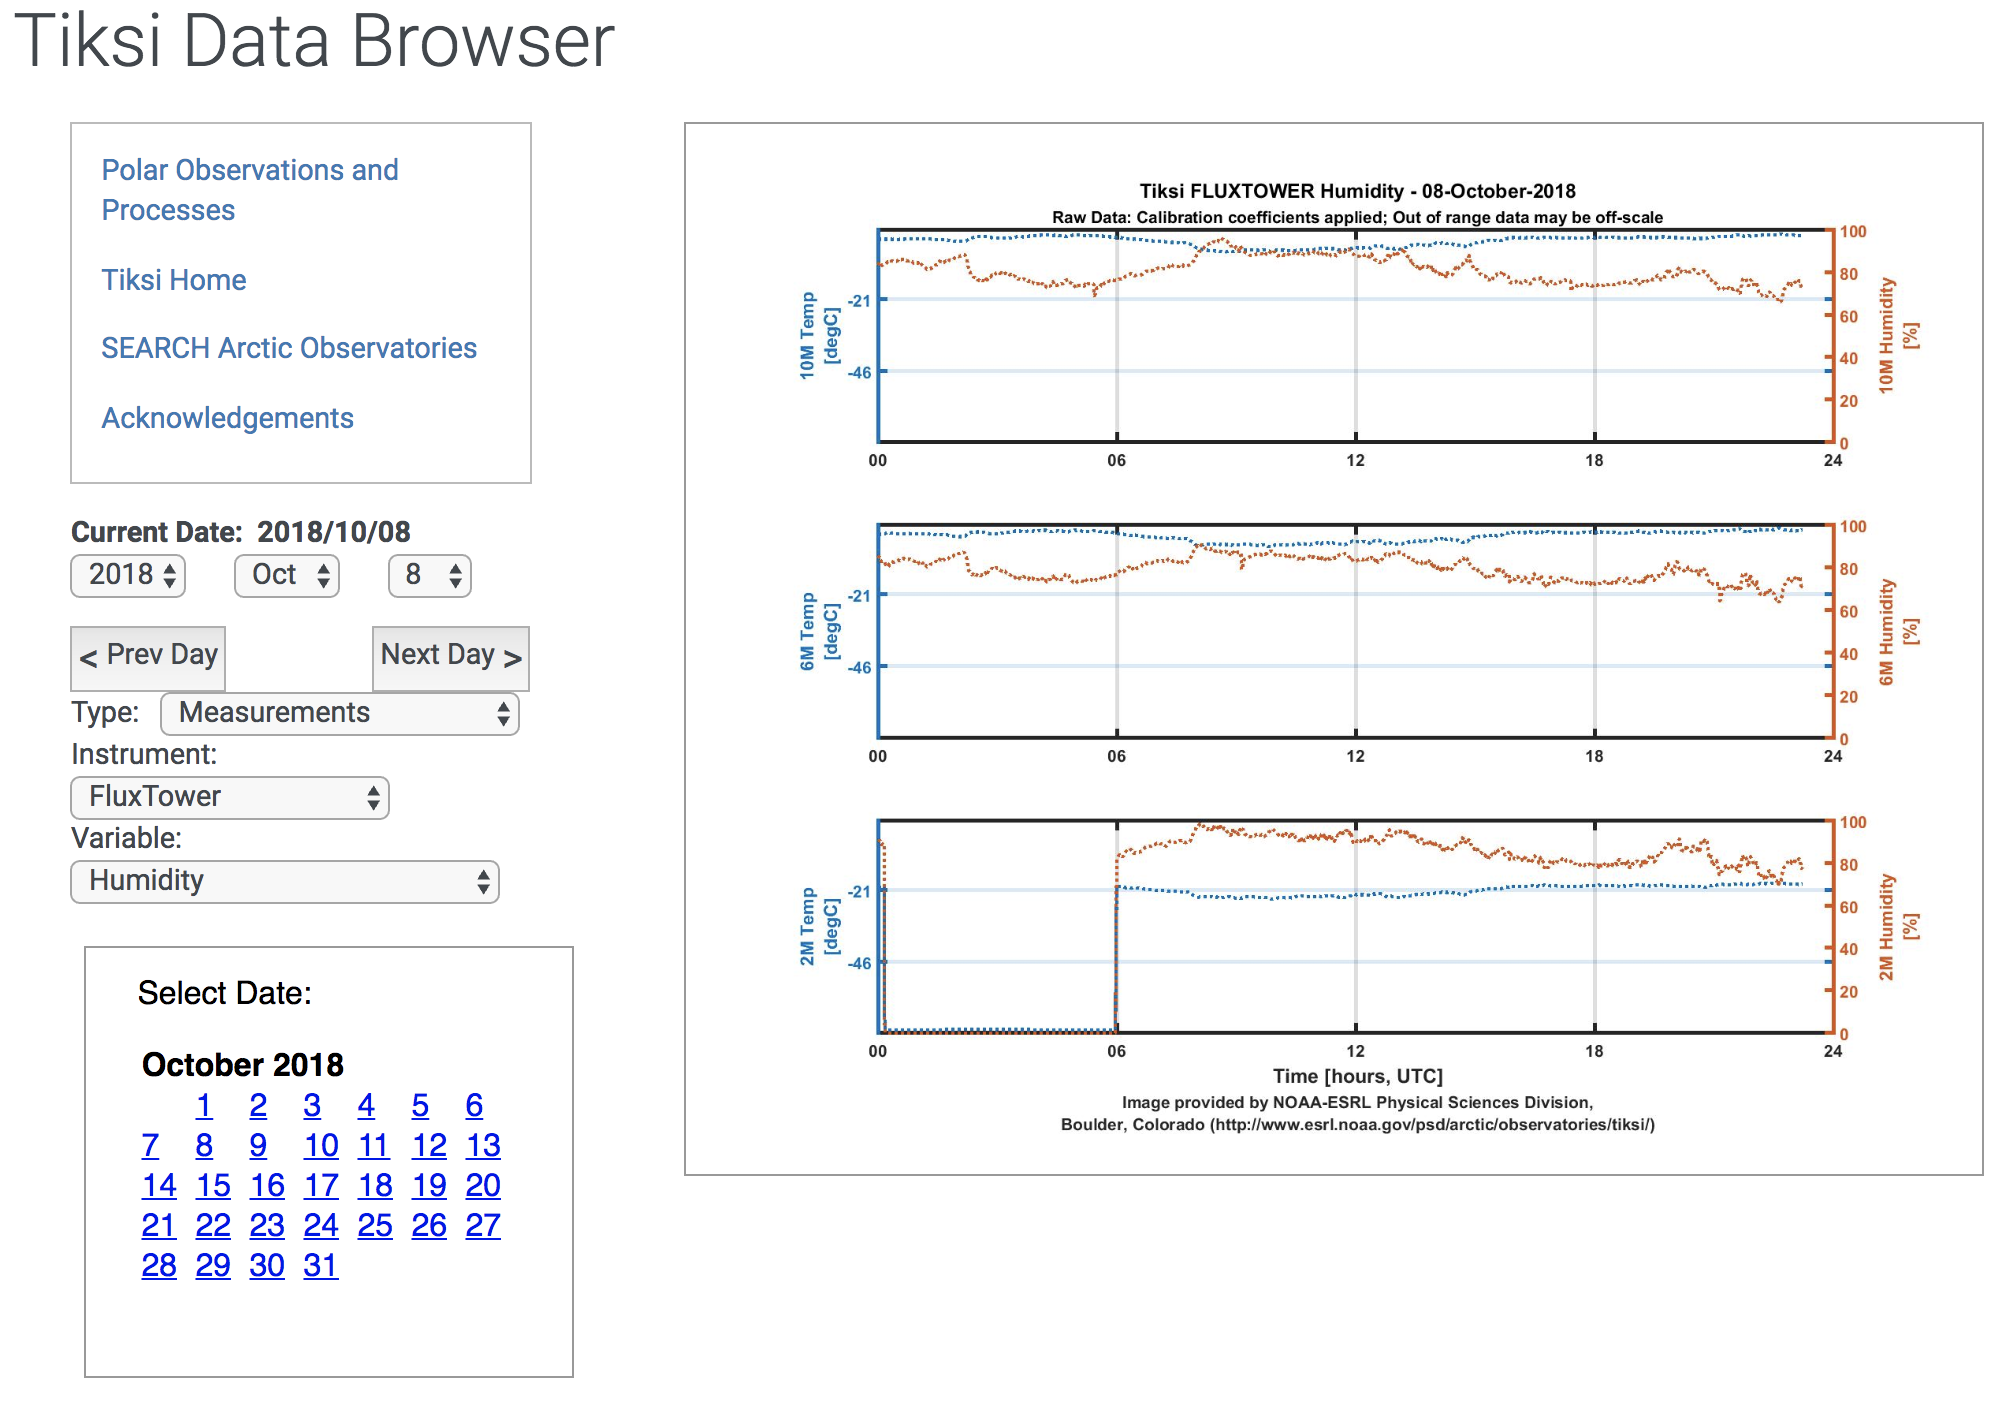Select October 2 in the calendar
Screen dimensions: 2012x1418
[258, 1106]
